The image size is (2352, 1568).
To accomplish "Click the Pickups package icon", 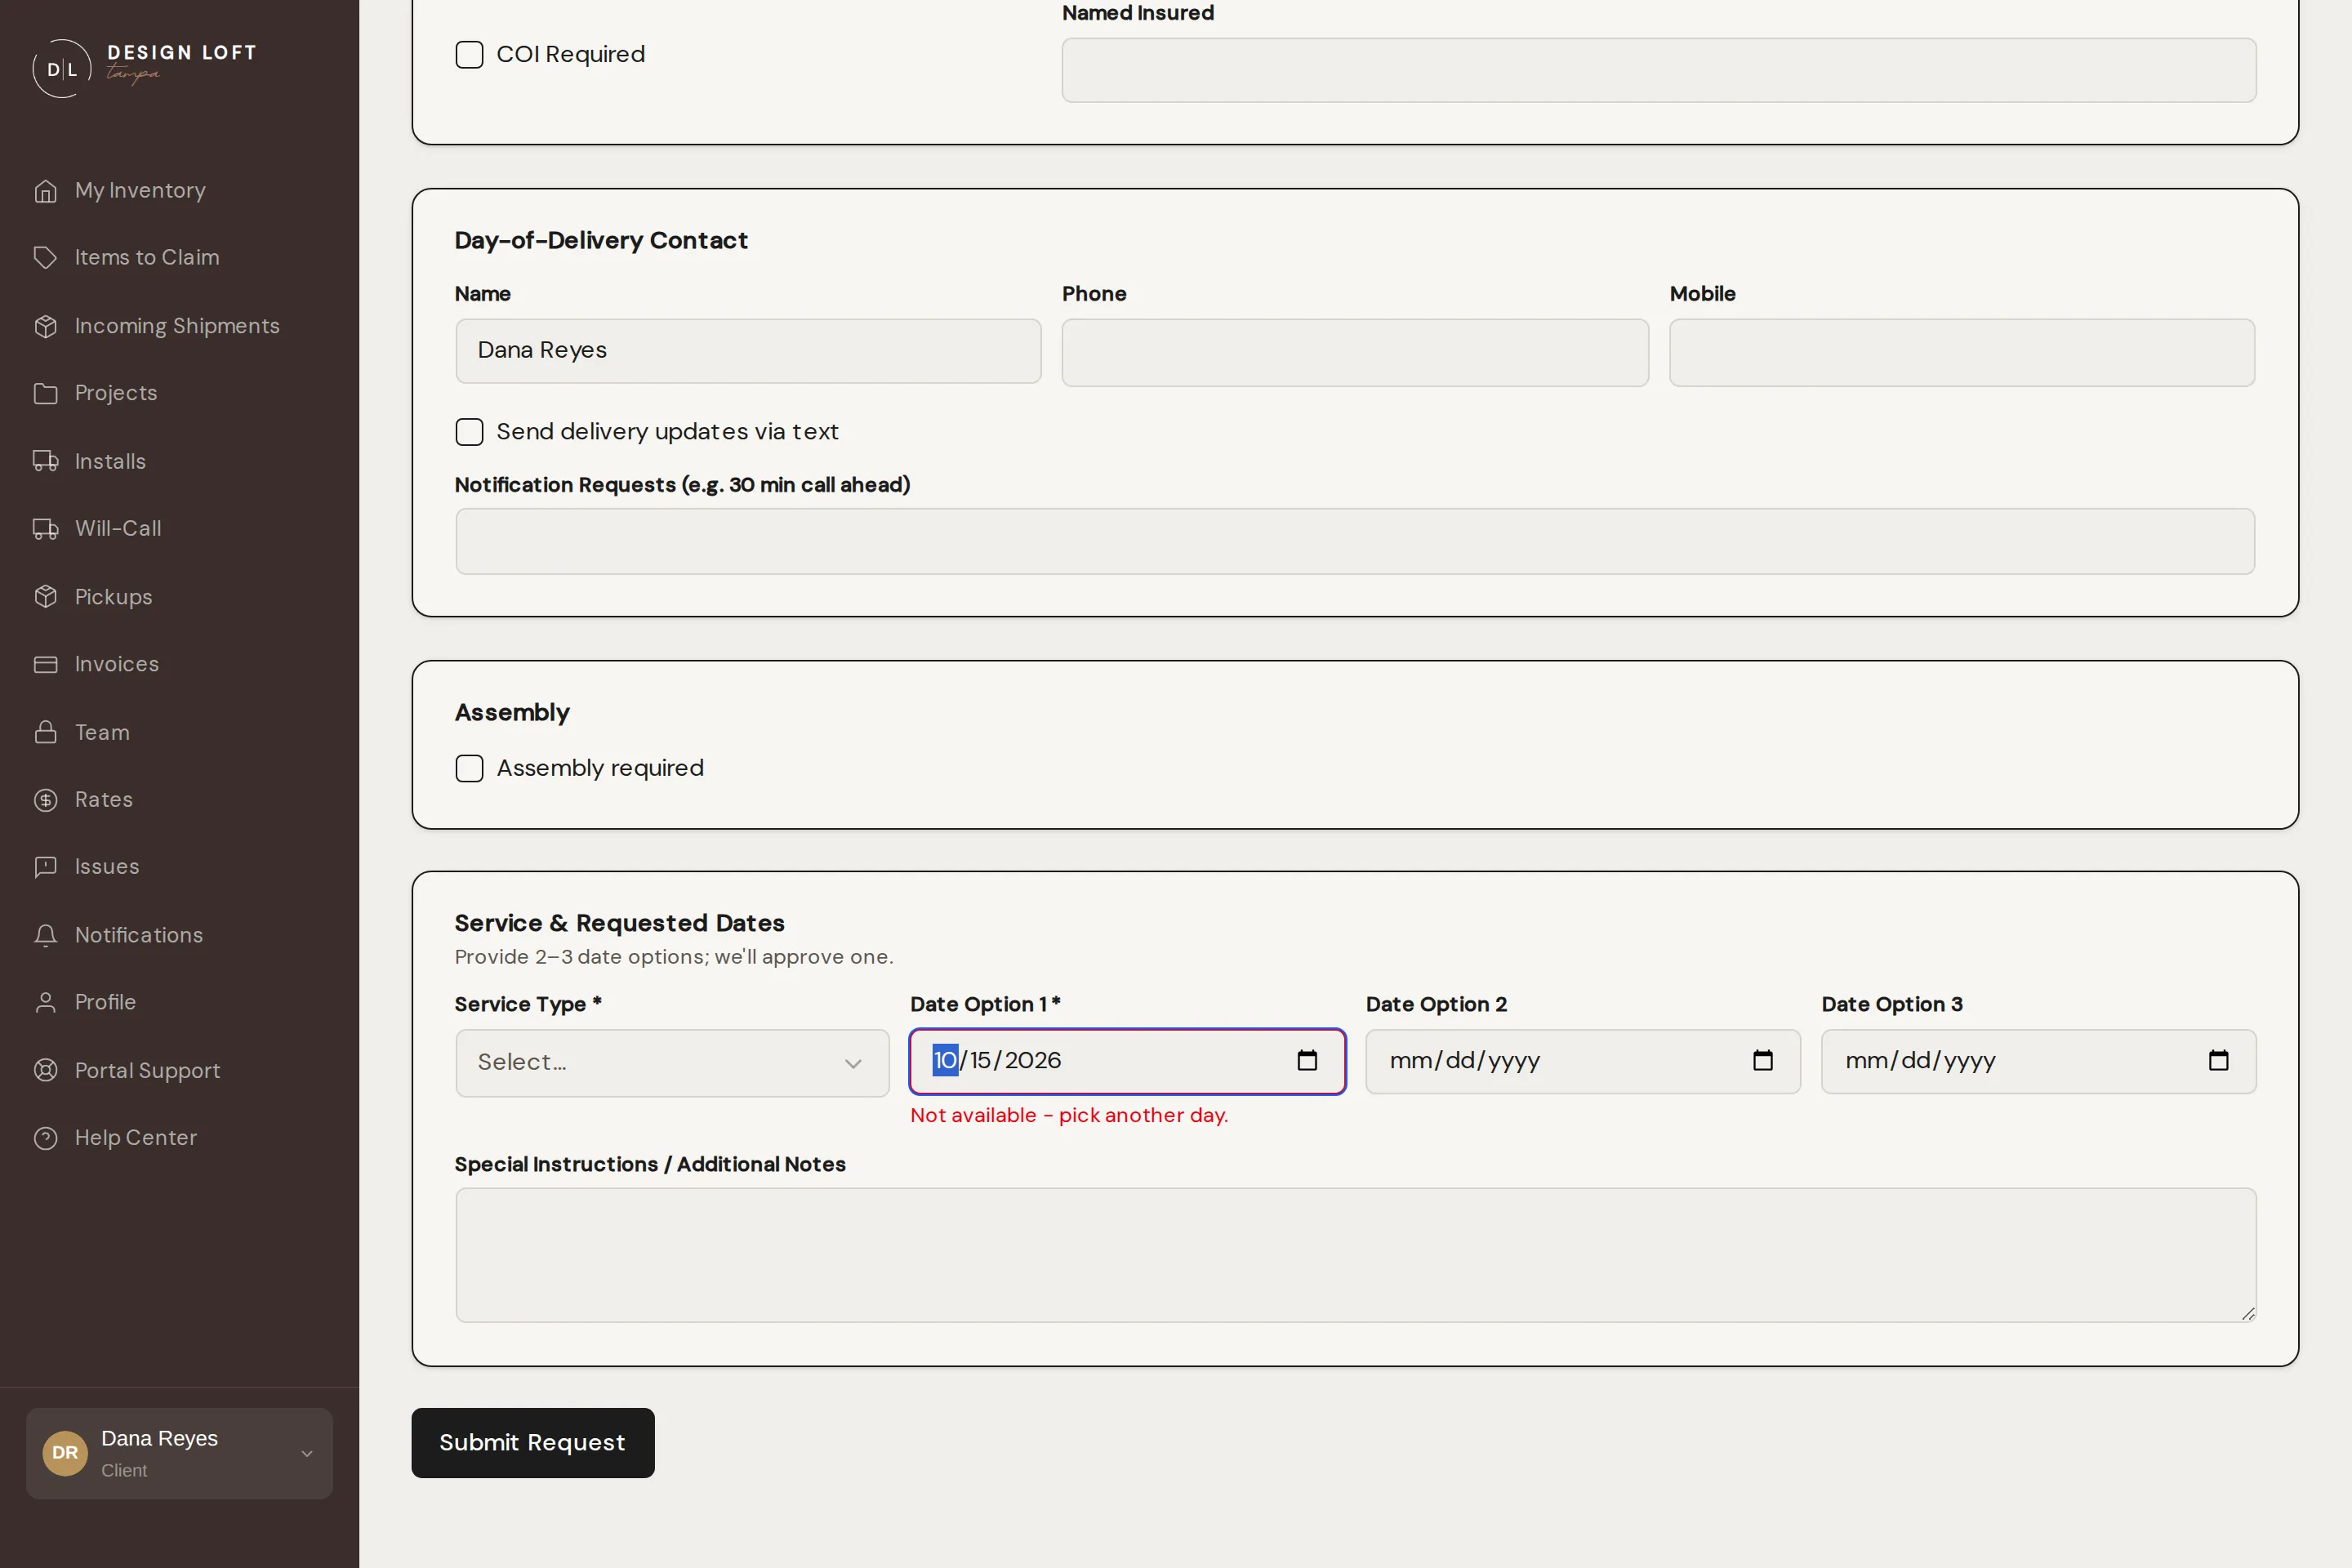I will (x=45, y=597).
